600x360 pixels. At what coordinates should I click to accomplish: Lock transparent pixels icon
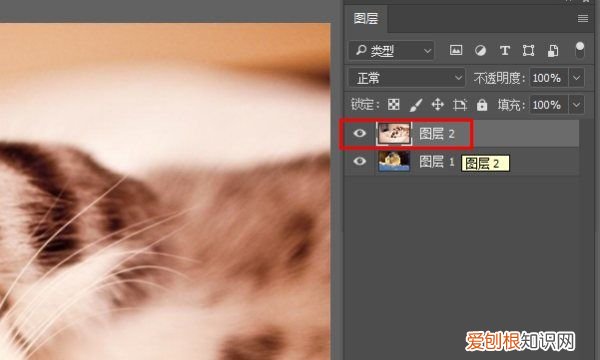click(394, 104)
